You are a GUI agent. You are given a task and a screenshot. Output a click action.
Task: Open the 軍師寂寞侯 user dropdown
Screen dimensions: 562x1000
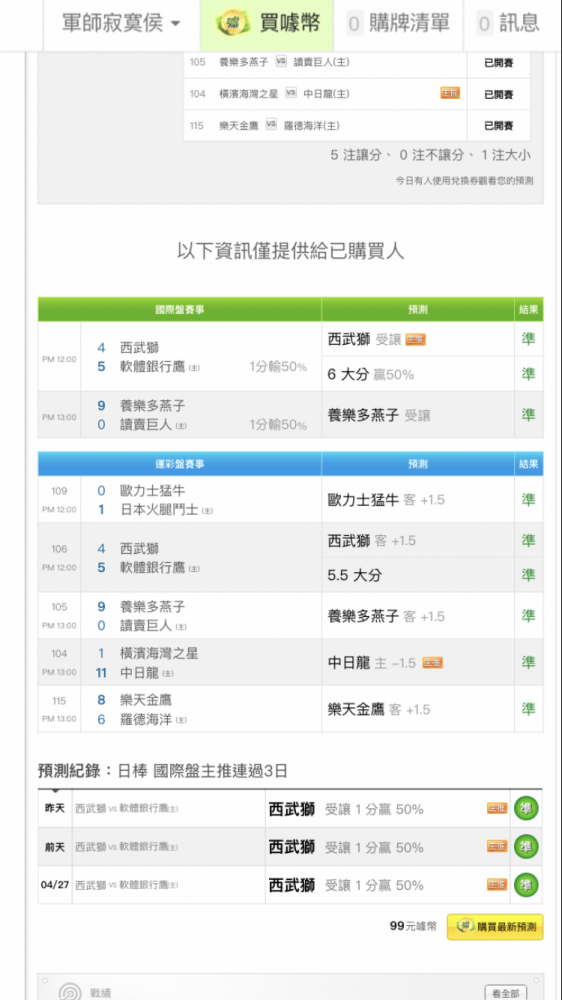[x=121, y=24]
